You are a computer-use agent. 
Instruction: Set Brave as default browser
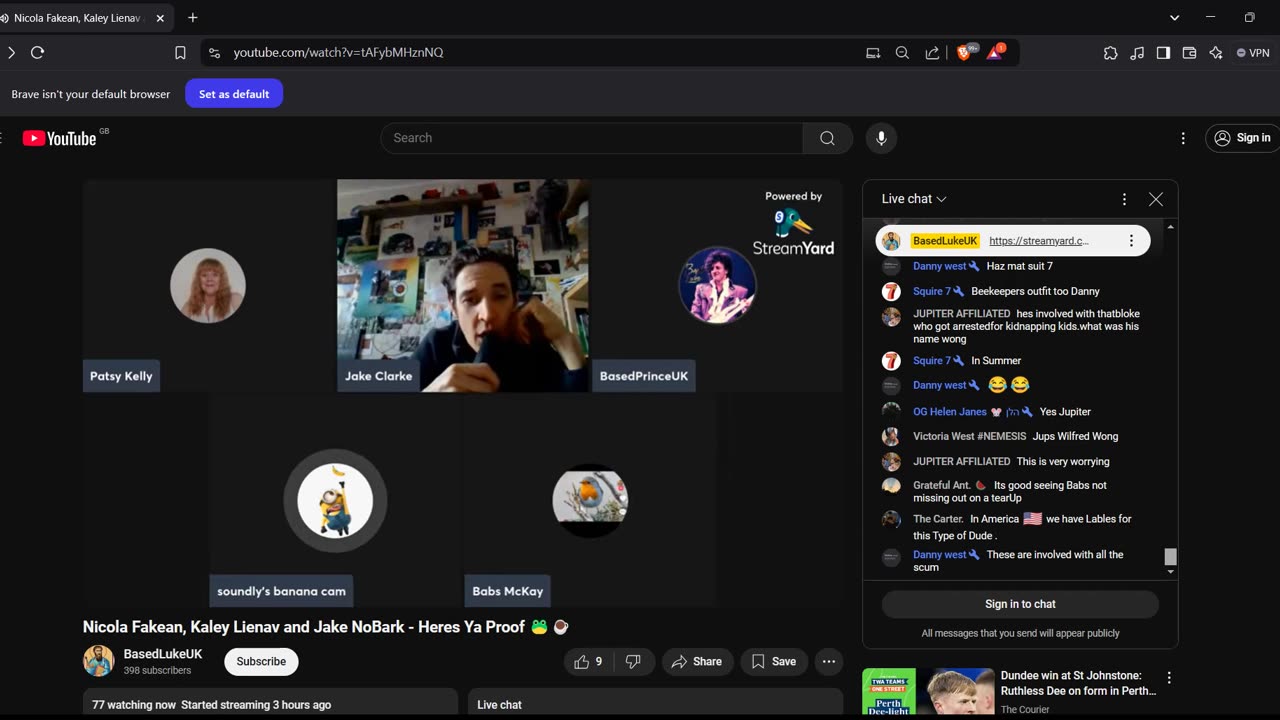click(x=234, y=94)
